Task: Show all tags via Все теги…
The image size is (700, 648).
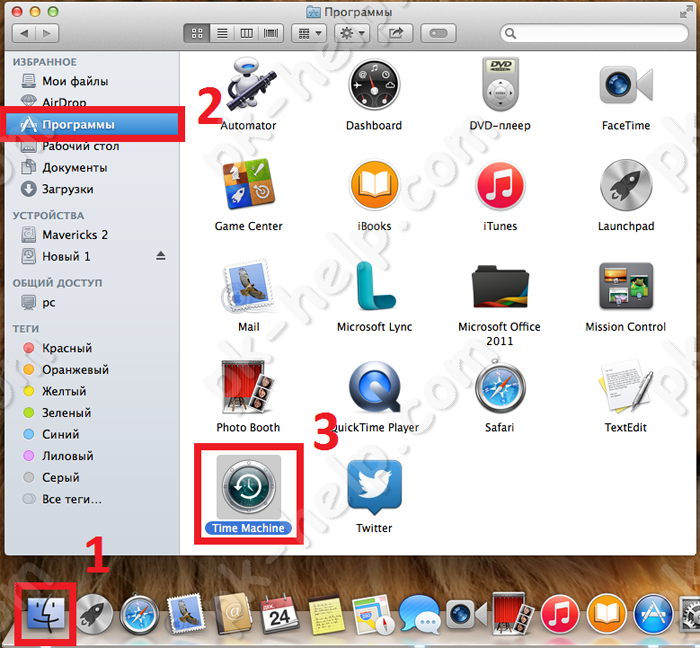Action: (x=92, y=499)
